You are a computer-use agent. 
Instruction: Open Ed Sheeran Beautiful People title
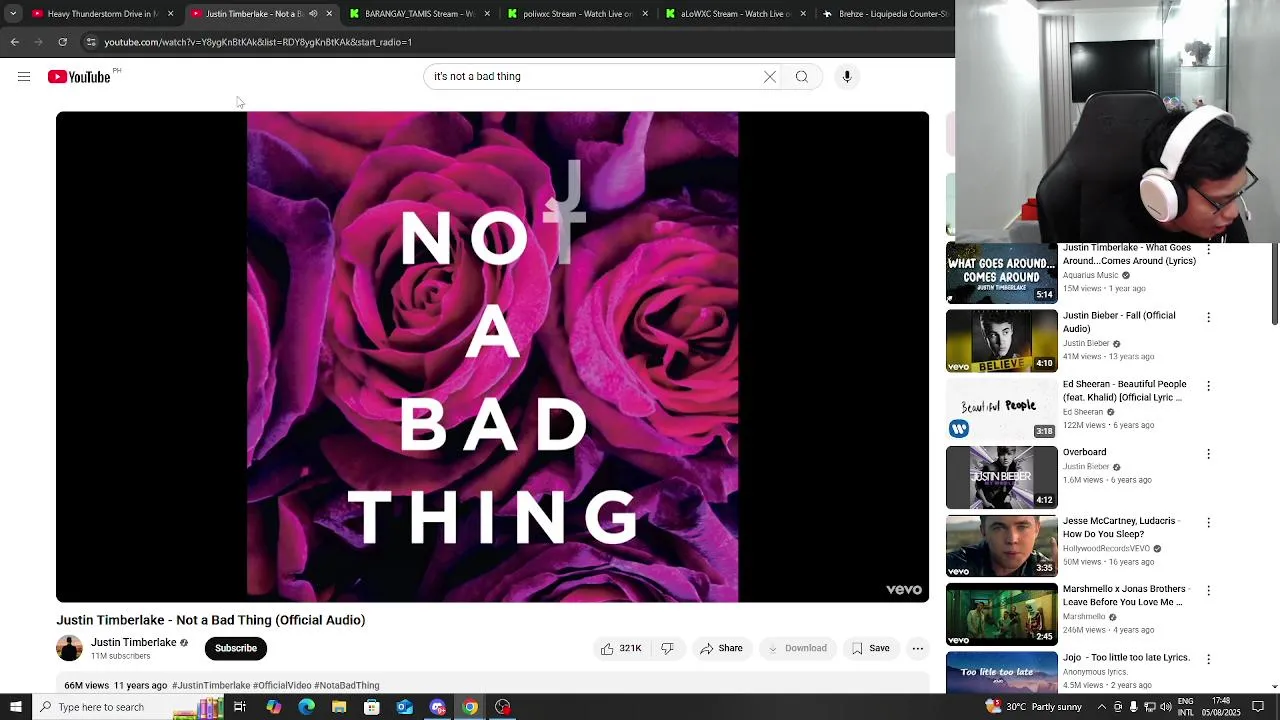(1125, 391)
